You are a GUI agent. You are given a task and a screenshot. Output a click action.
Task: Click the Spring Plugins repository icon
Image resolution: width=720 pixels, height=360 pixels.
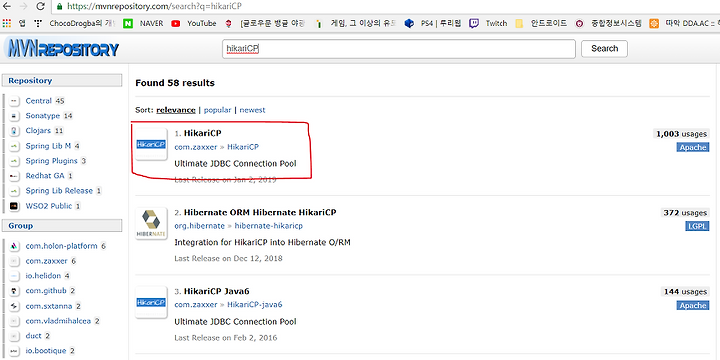[14, 161]
